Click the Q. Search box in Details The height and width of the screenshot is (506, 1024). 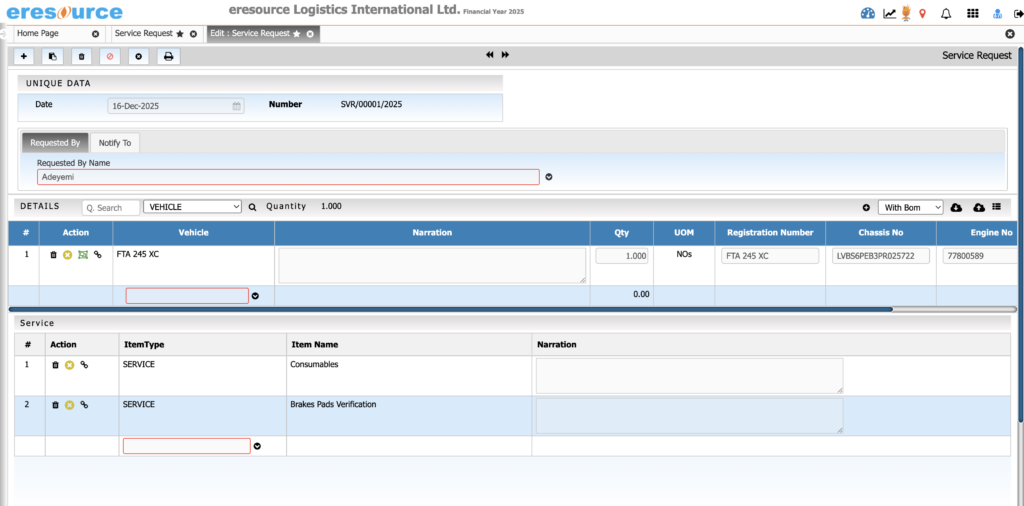(x=110, y=207)
